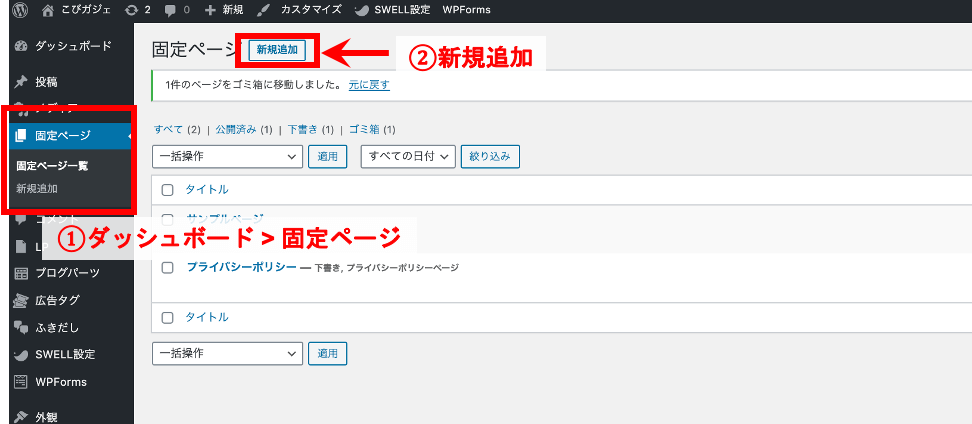Open 投稿 in the sidebar
Image resolution: width=972 pixels, height=424 pixels.
pos(46,81)
